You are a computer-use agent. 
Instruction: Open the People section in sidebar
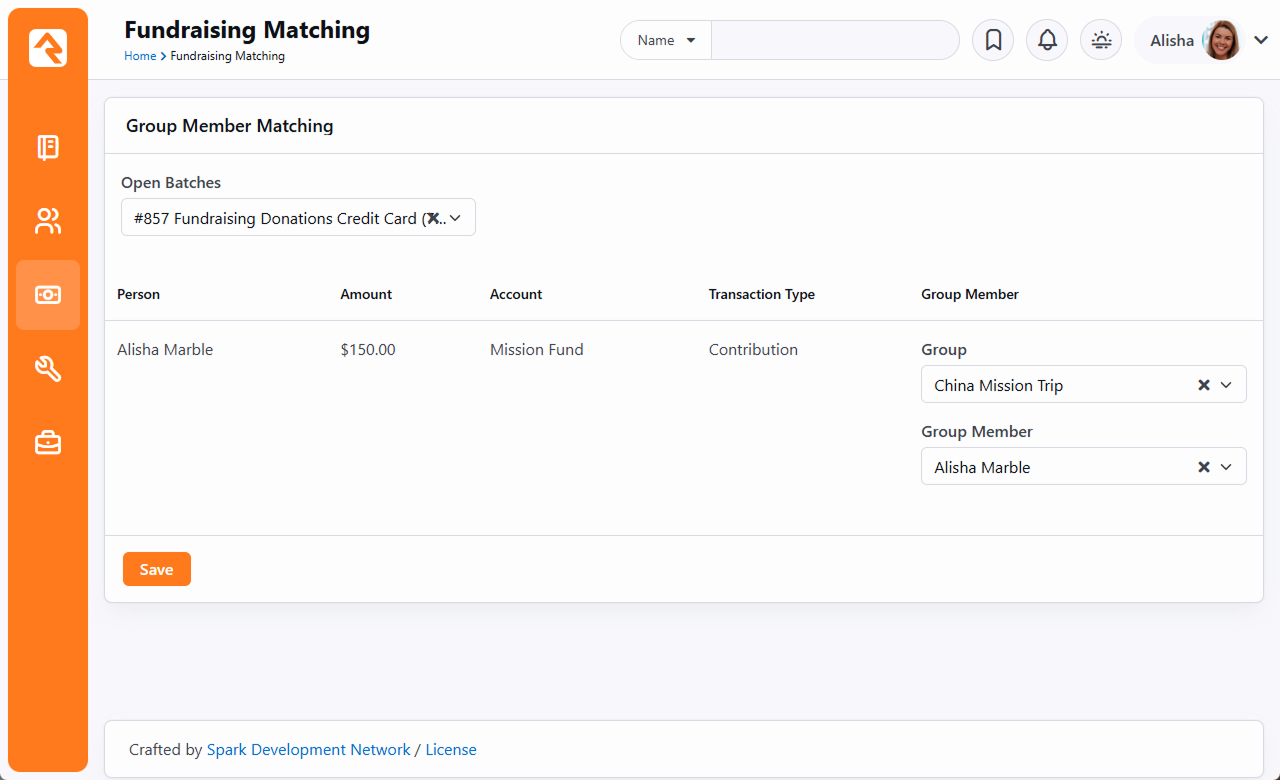point(48,221)
